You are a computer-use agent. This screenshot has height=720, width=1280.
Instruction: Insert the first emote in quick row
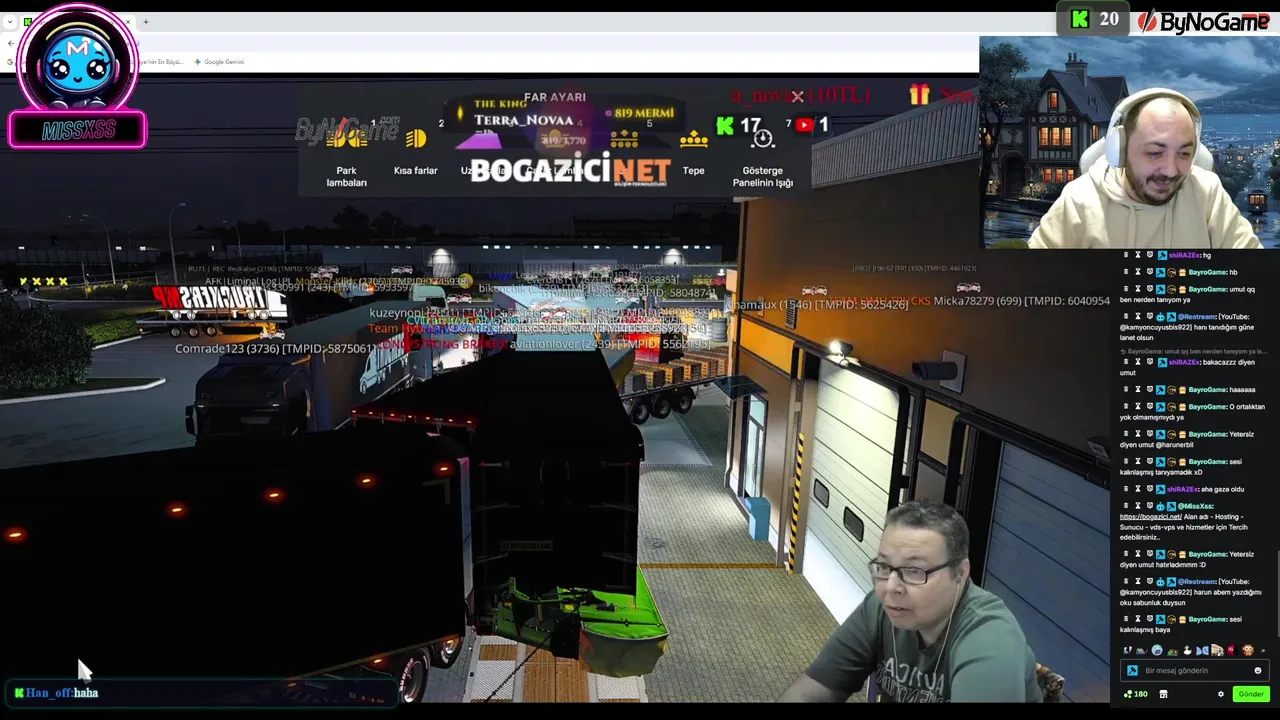(1127, 650)
